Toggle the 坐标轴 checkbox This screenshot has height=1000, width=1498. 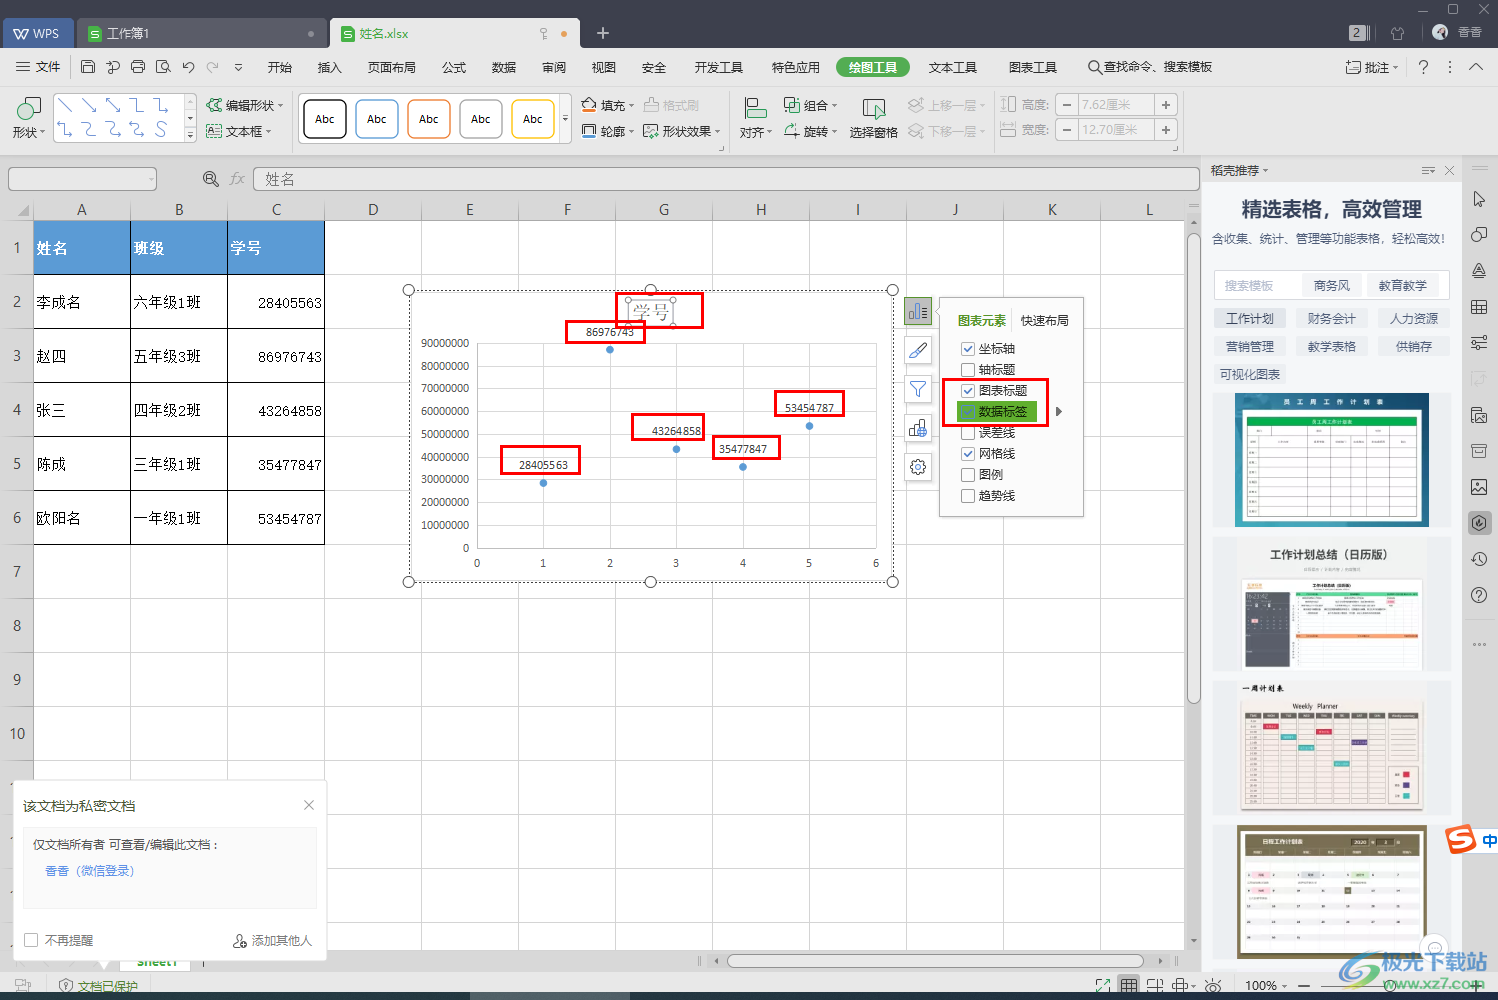(968, 349)
